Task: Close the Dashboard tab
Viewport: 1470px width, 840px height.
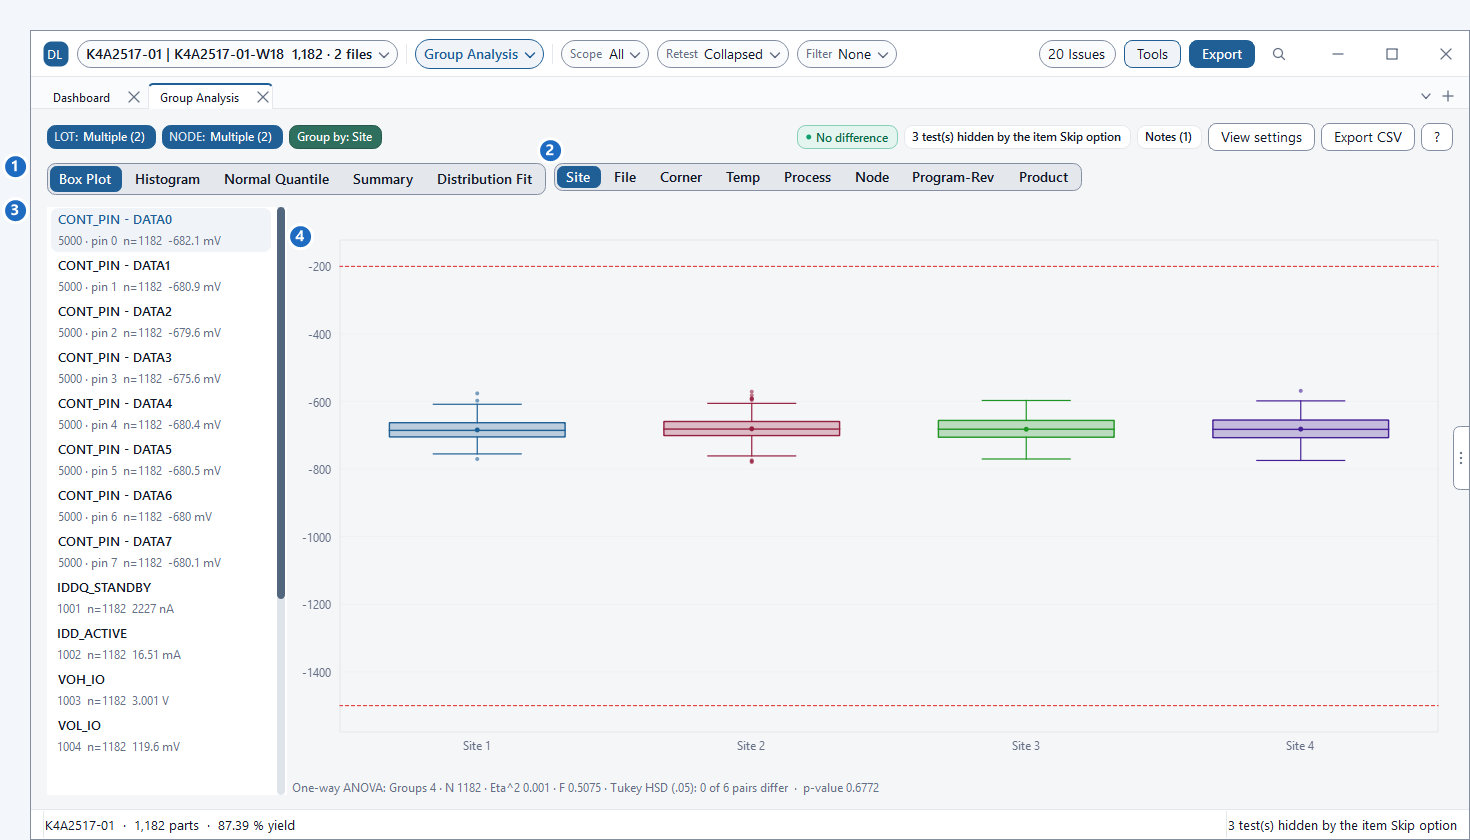Action: pyautogui.click(x=134, y=97)
